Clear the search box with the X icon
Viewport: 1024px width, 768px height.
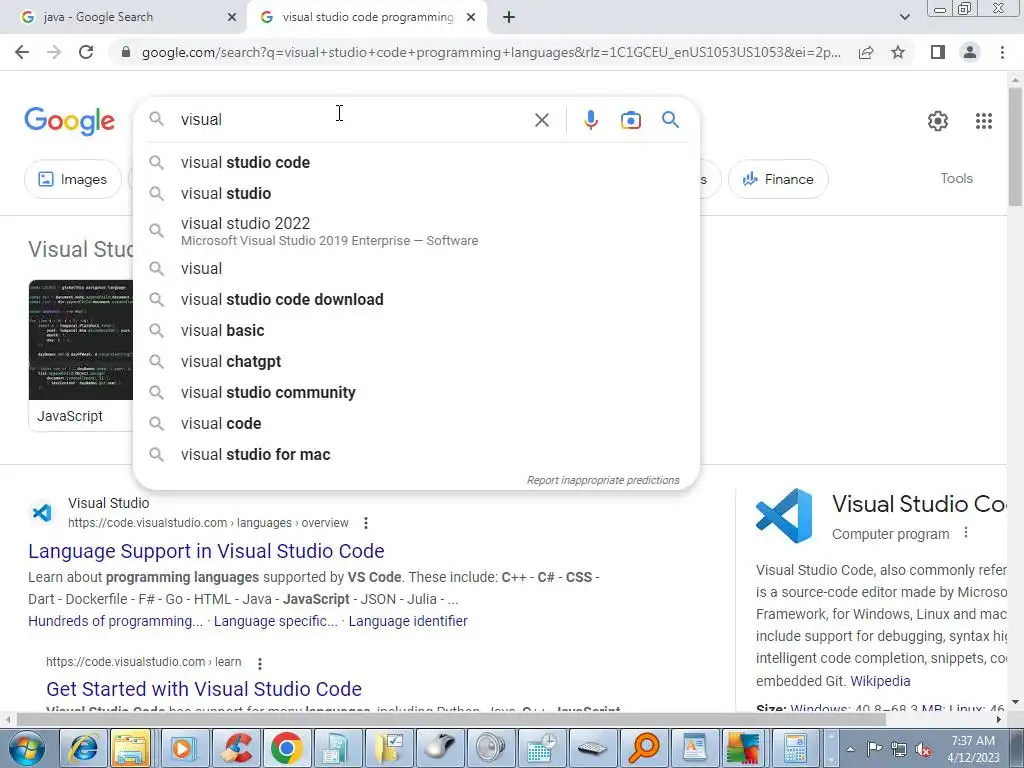pos(541,120)
